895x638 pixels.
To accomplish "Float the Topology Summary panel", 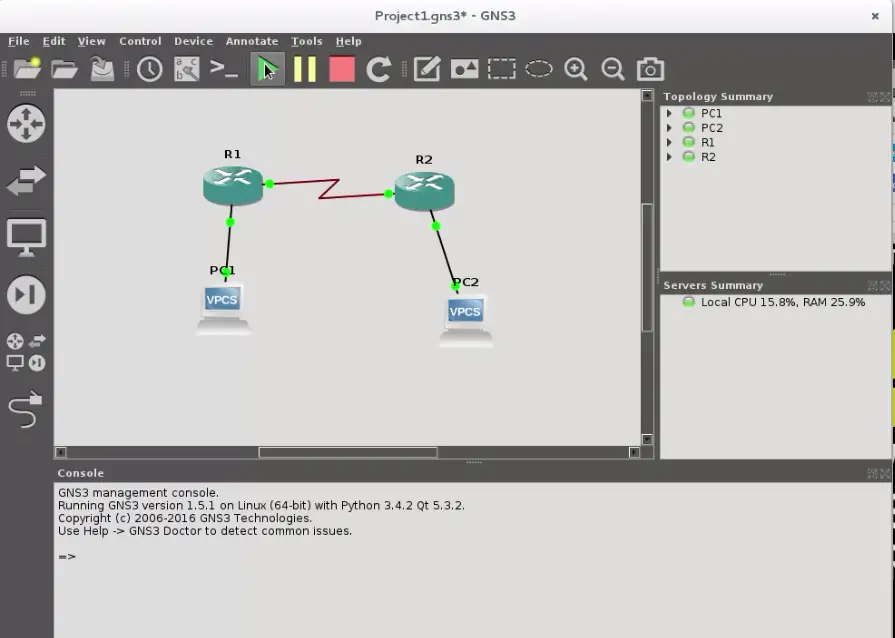I will (x=872, y=97).
